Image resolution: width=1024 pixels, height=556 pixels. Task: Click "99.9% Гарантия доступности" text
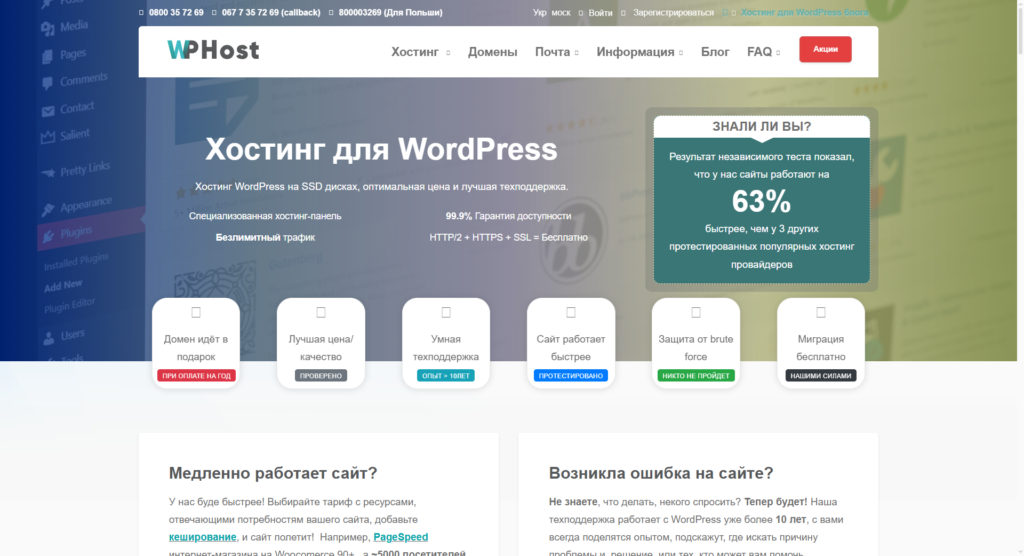click(x=508, y=216)
